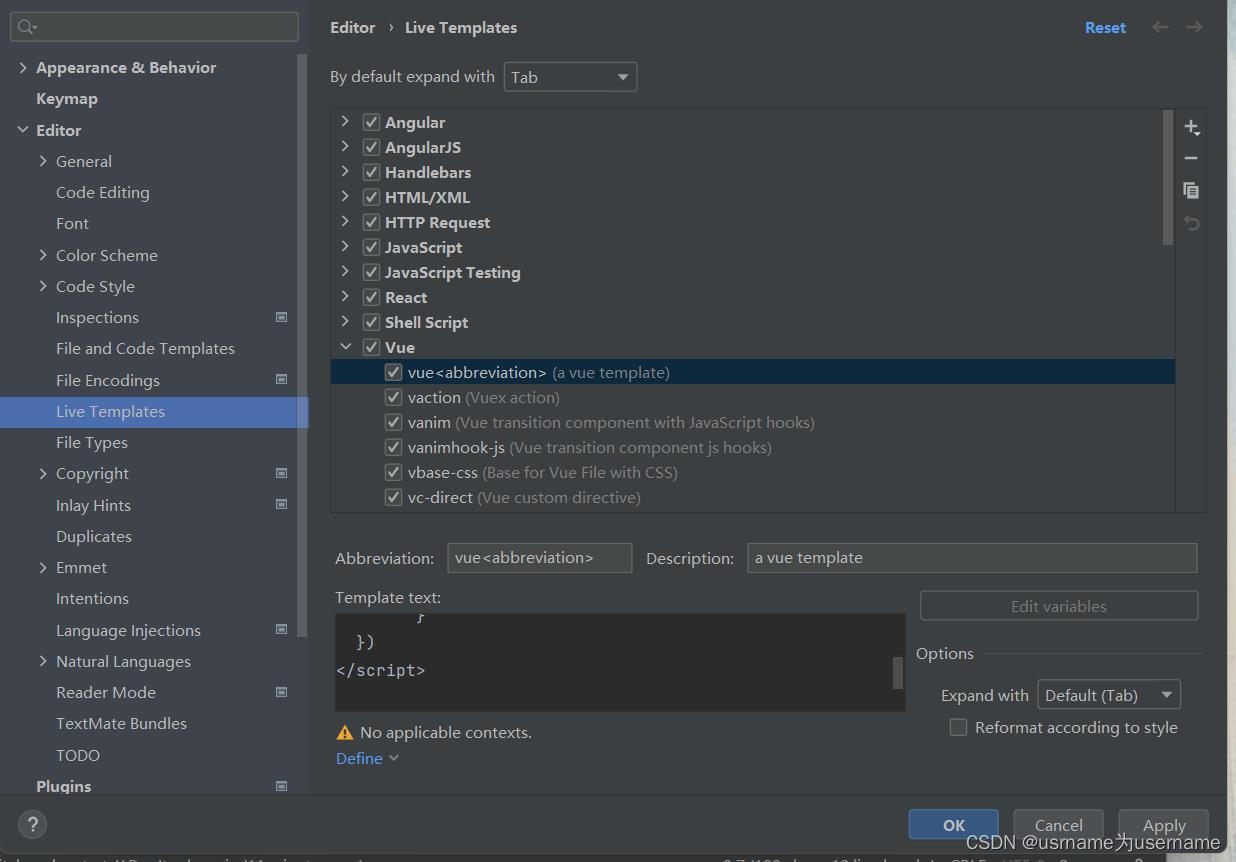The width and height of the screenshot is (1236, 862).
Task: Select File Types in the sidebar
Action: pos(92,442)
